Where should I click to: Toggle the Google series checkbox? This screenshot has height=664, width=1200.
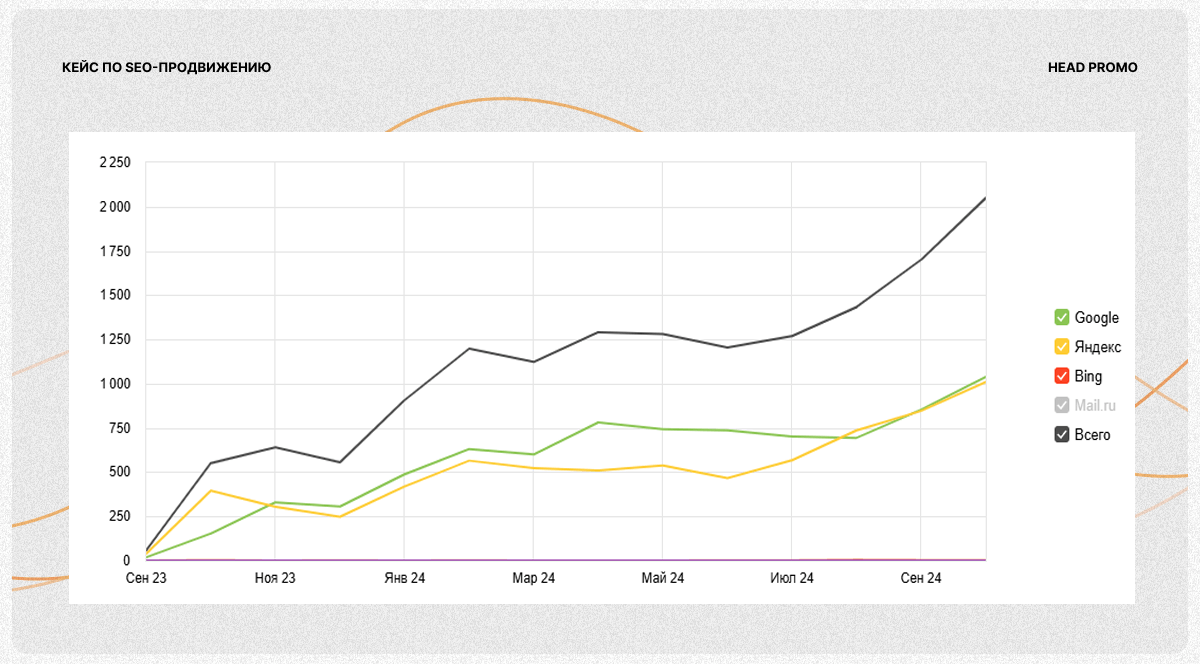click(x=1062, y=318)
